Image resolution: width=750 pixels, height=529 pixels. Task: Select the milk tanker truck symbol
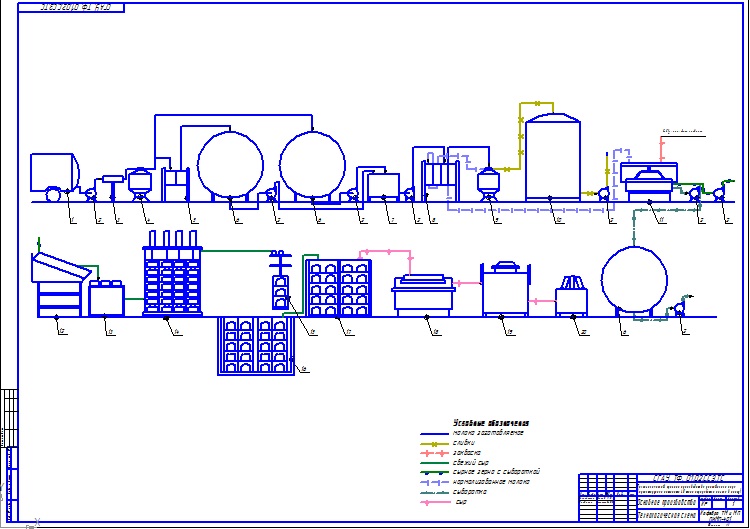(55, 177)
